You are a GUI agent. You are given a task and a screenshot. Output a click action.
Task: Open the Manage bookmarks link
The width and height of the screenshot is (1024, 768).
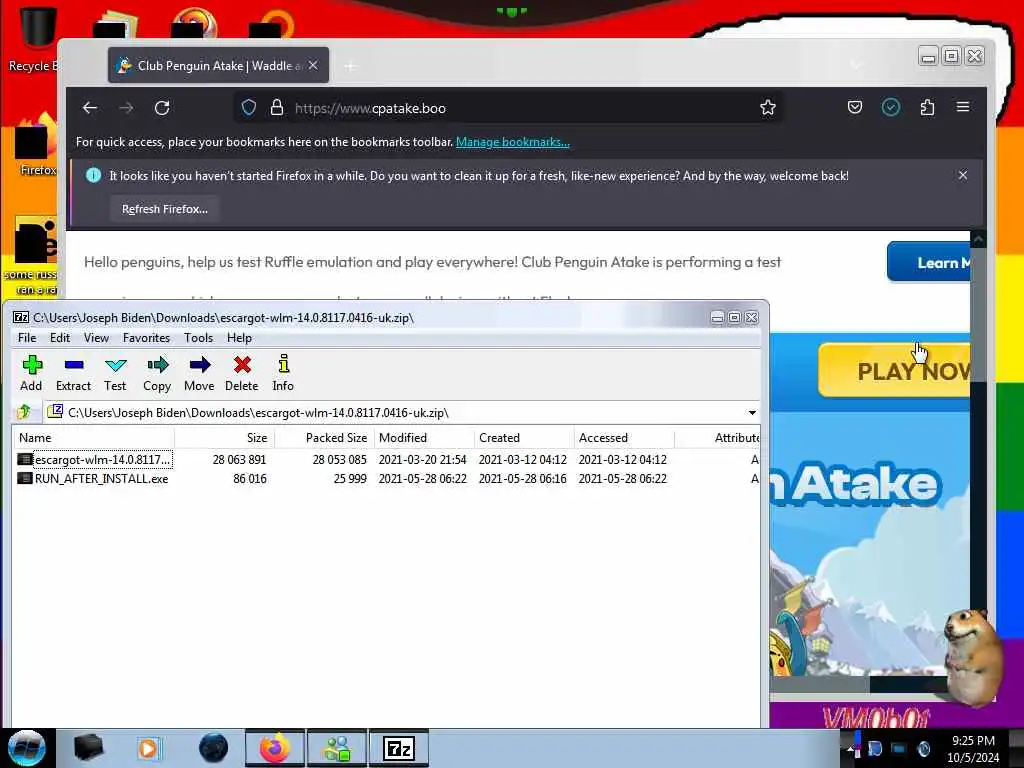(x=513, y=142)
